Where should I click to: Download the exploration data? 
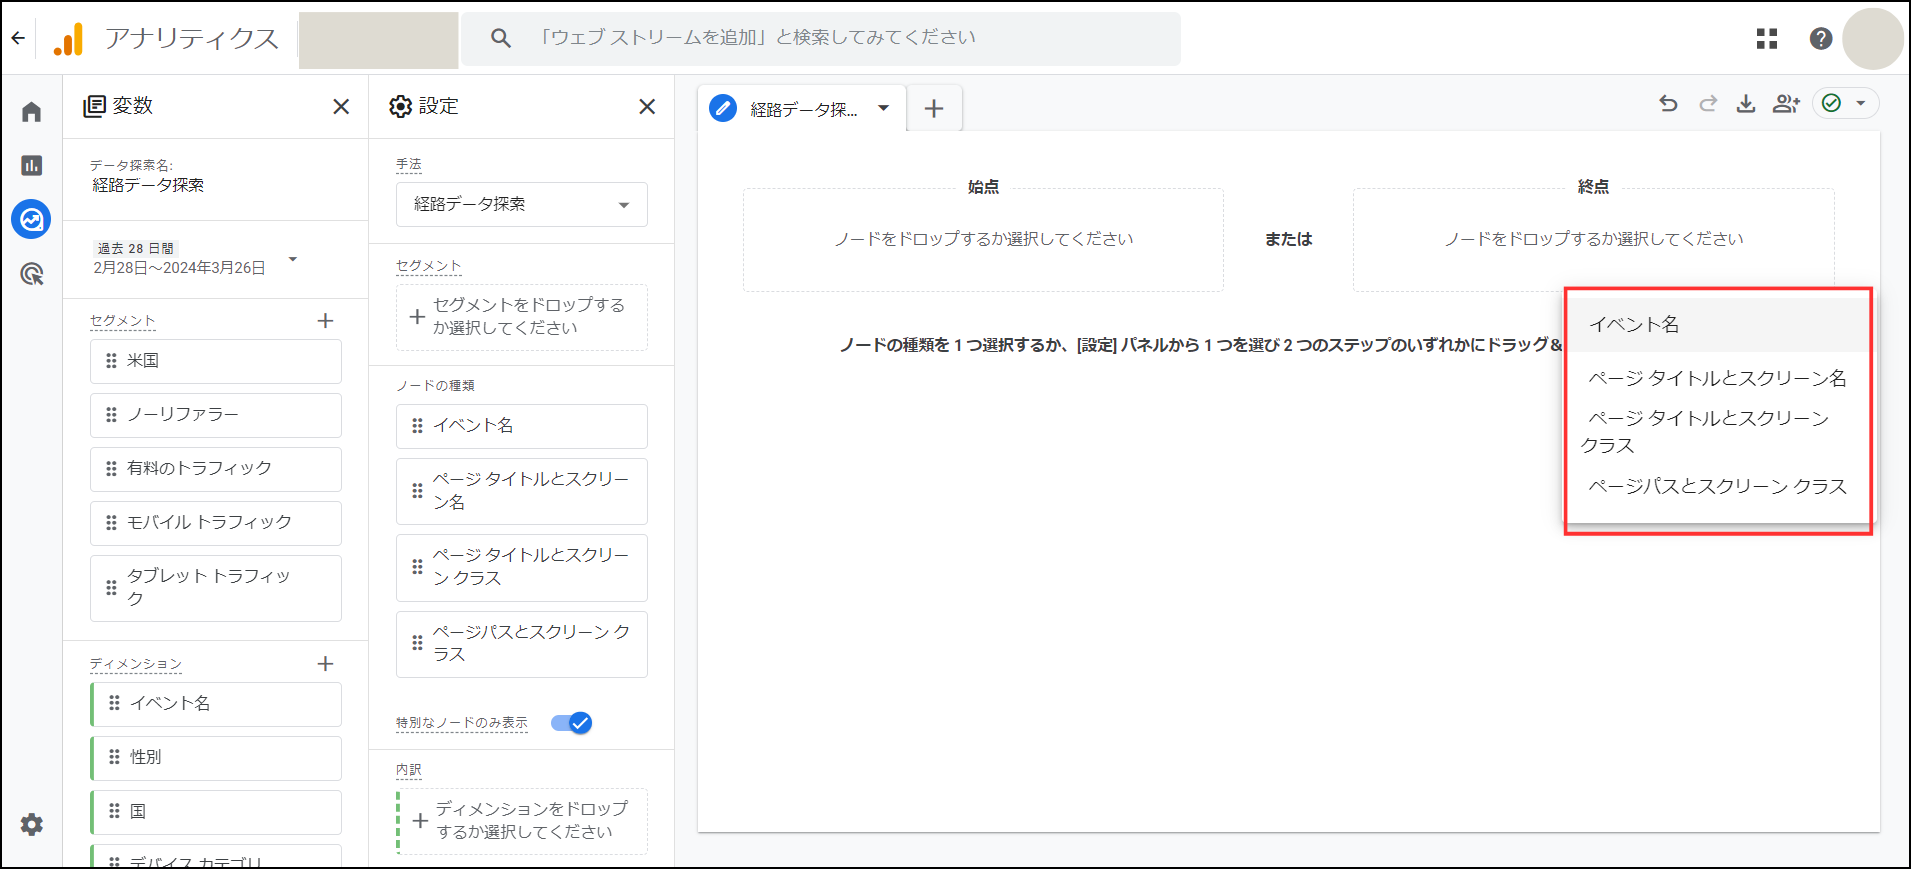coord(1746,103)
